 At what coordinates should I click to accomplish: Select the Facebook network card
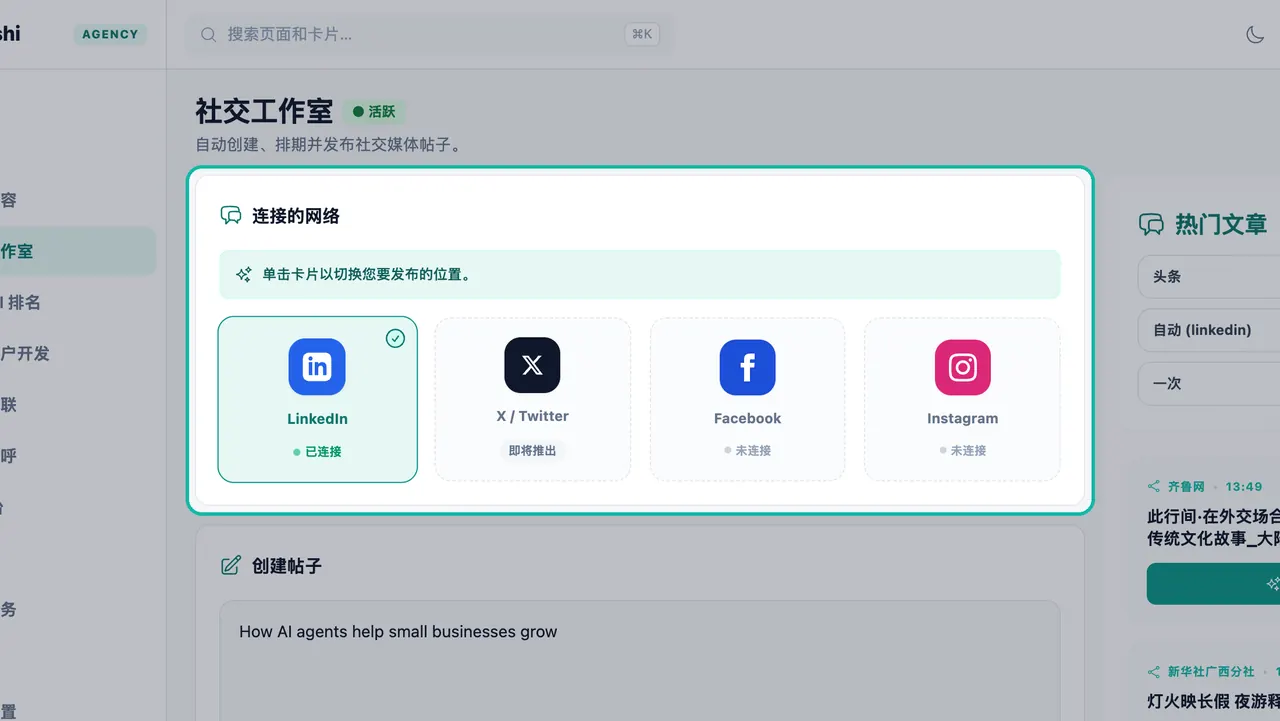point(747,399)
